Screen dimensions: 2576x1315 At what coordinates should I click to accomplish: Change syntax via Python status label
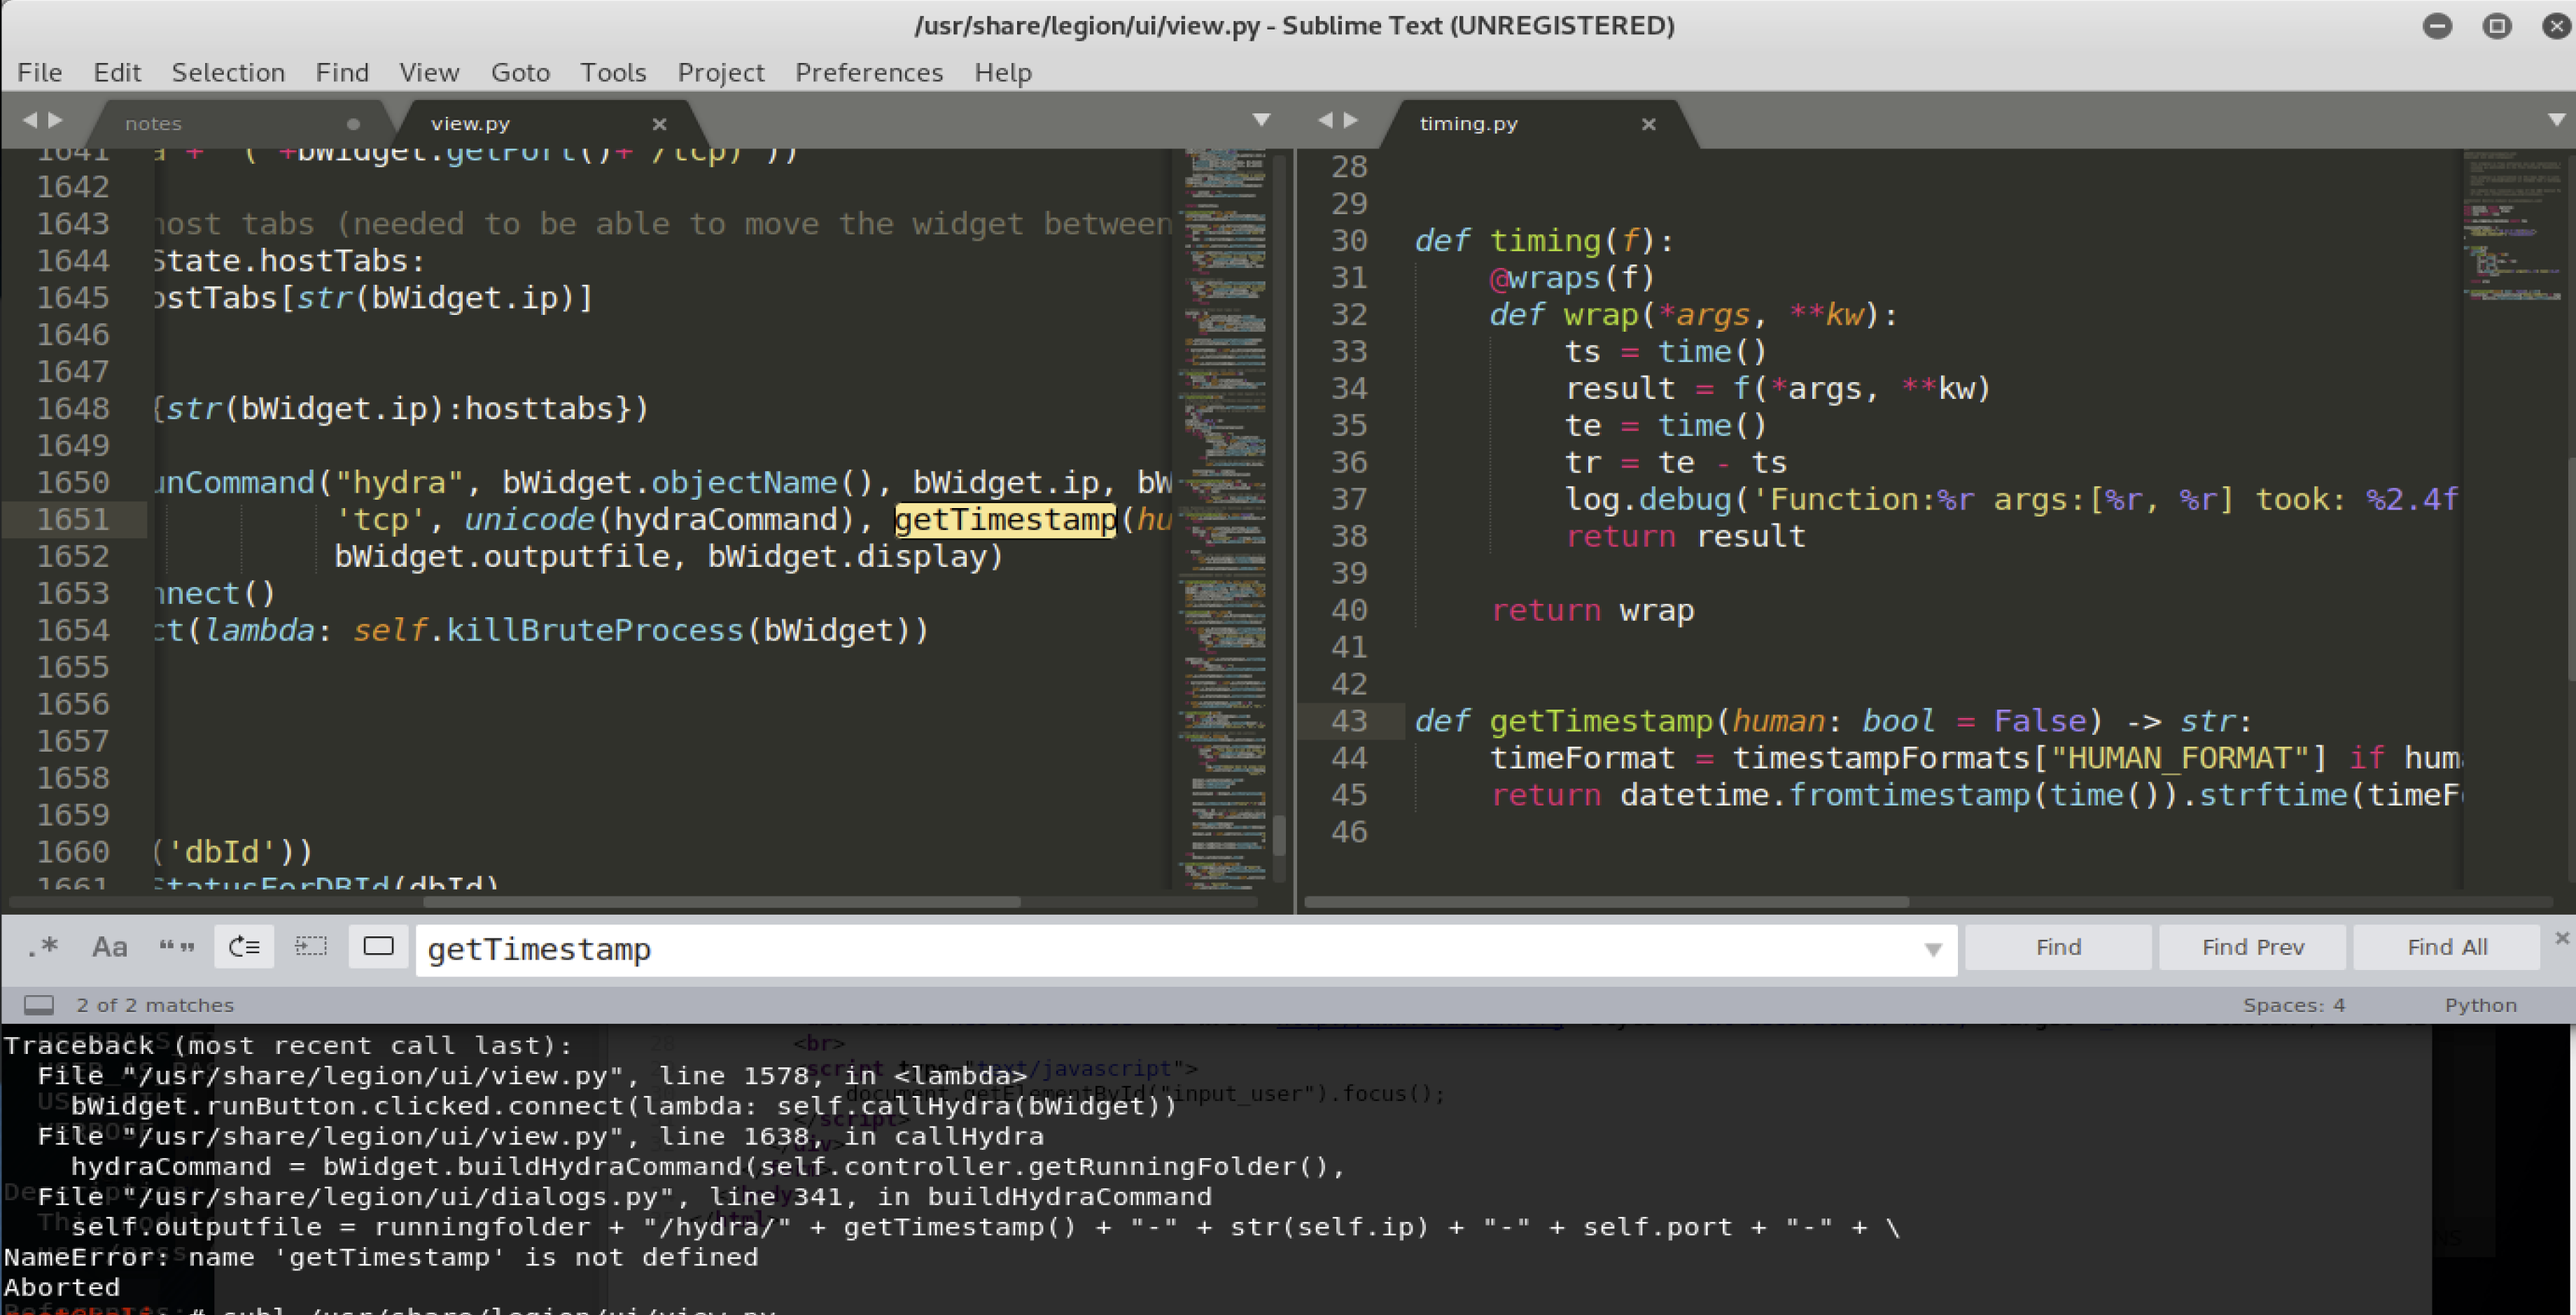click(2480, 1005)
